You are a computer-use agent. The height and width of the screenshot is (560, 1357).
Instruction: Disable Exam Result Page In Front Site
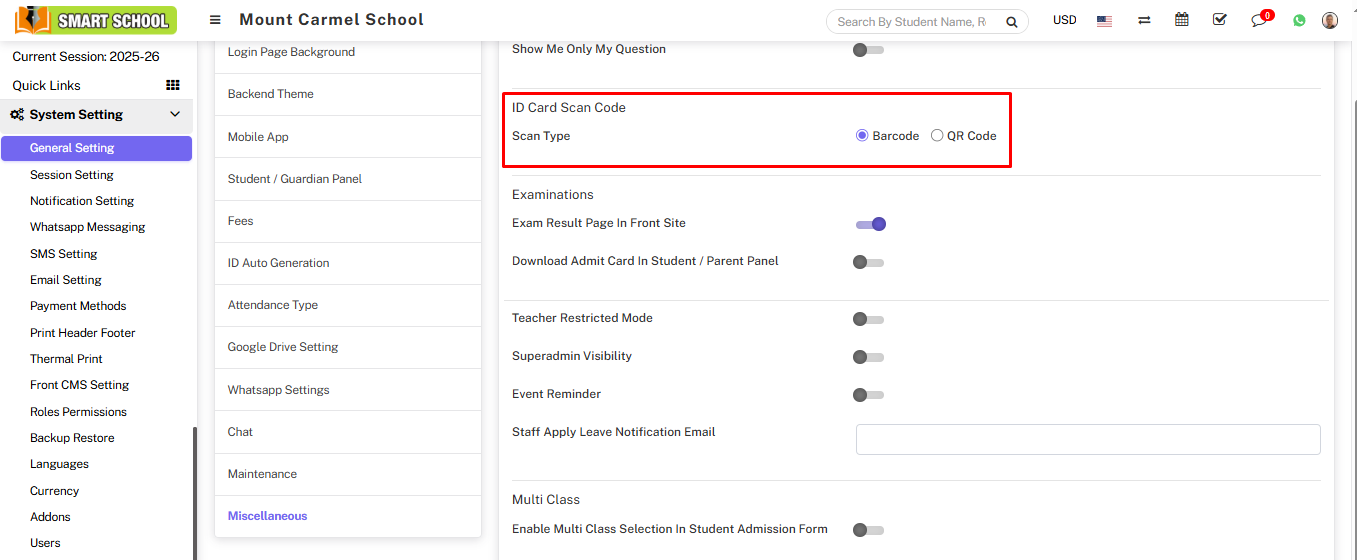870,224
